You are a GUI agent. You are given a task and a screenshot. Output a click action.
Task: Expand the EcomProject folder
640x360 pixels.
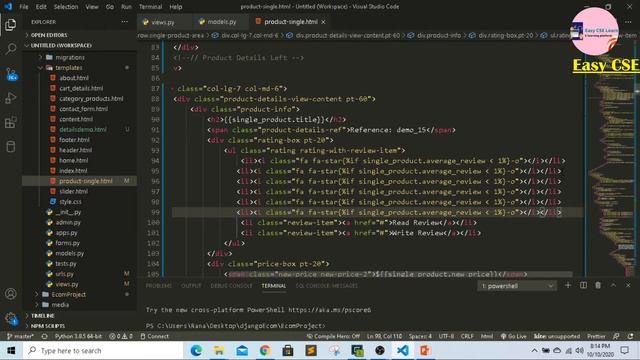click(79, 294)
